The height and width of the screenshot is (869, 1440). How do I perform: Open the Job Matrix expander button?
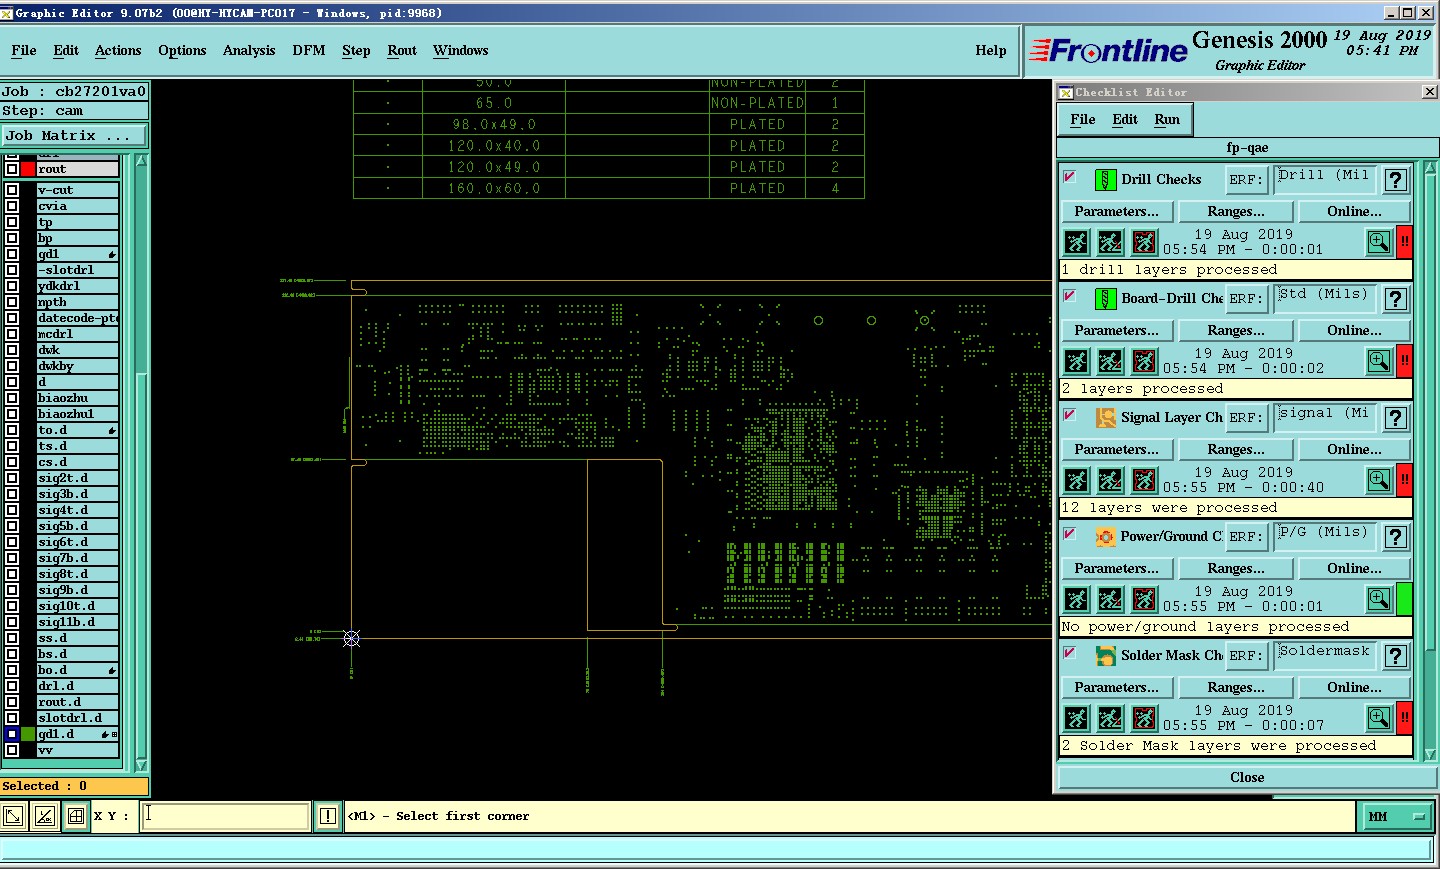click(74, 136)
